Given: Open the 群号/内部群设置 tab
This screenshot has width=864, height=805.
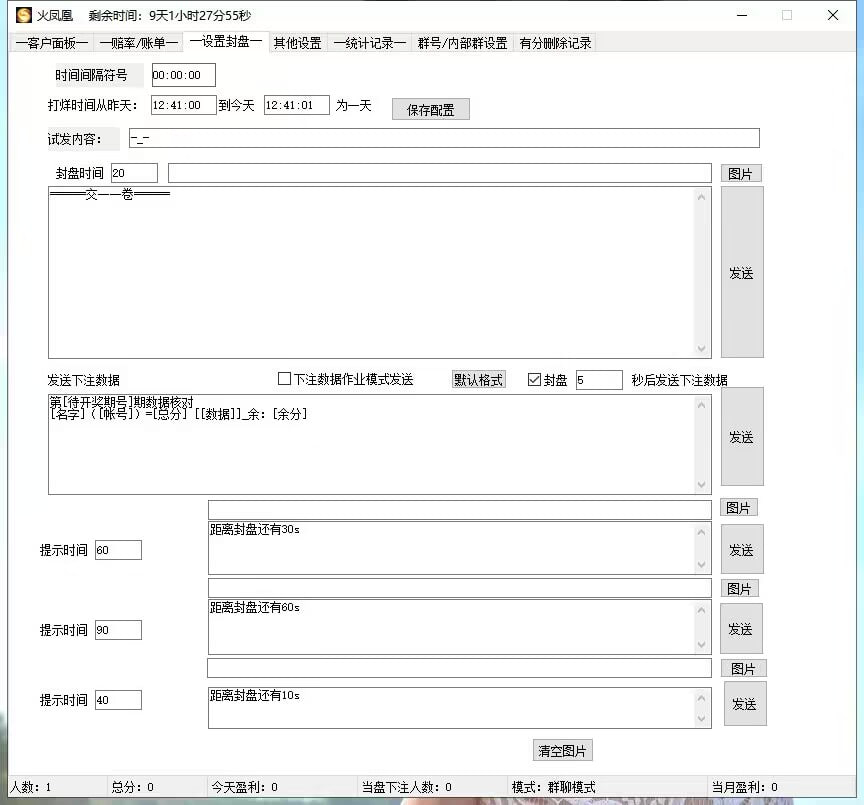Looking at the screenshot, I should (463, 43).
